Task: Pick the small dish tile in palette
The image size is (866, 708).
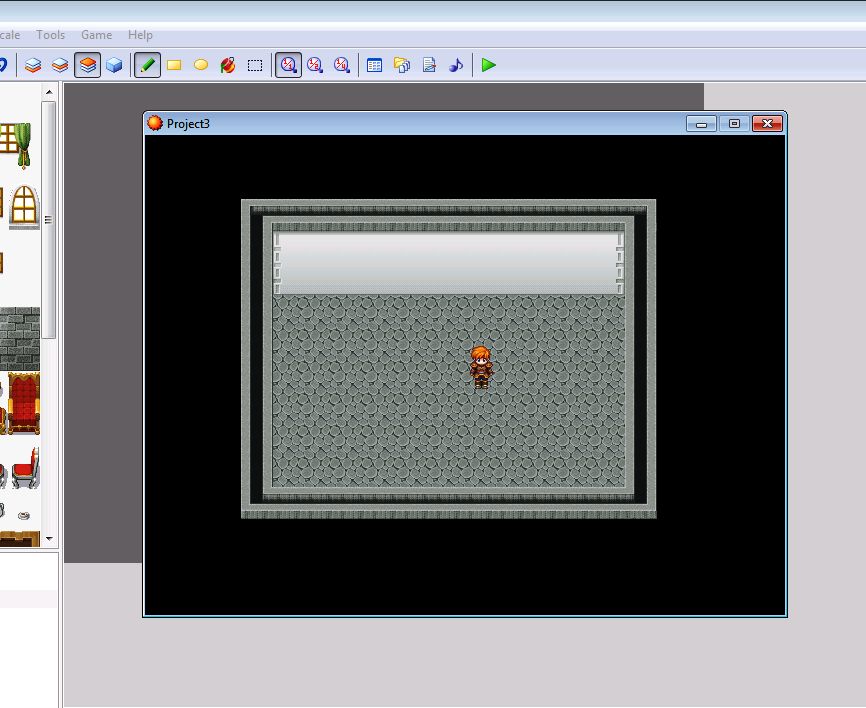Action: click(x=23, y=515)
